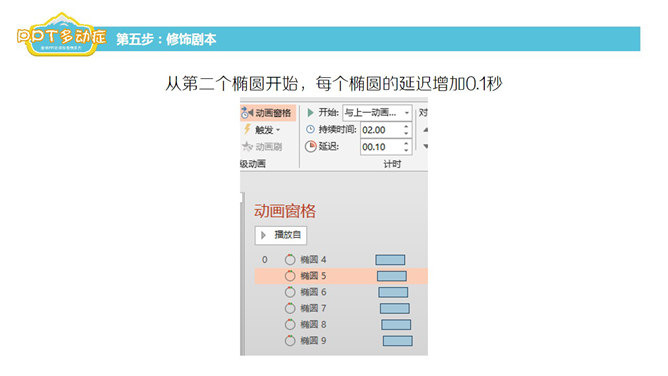Select the 椭圆 5 animation entry

[x=341, y=276]
